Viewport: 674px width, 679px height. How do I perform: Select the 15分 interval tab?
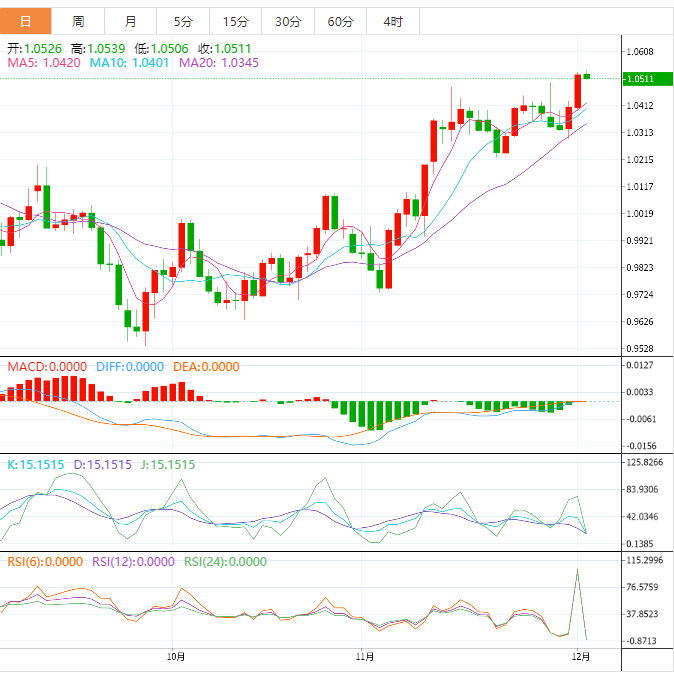[235, 21]
